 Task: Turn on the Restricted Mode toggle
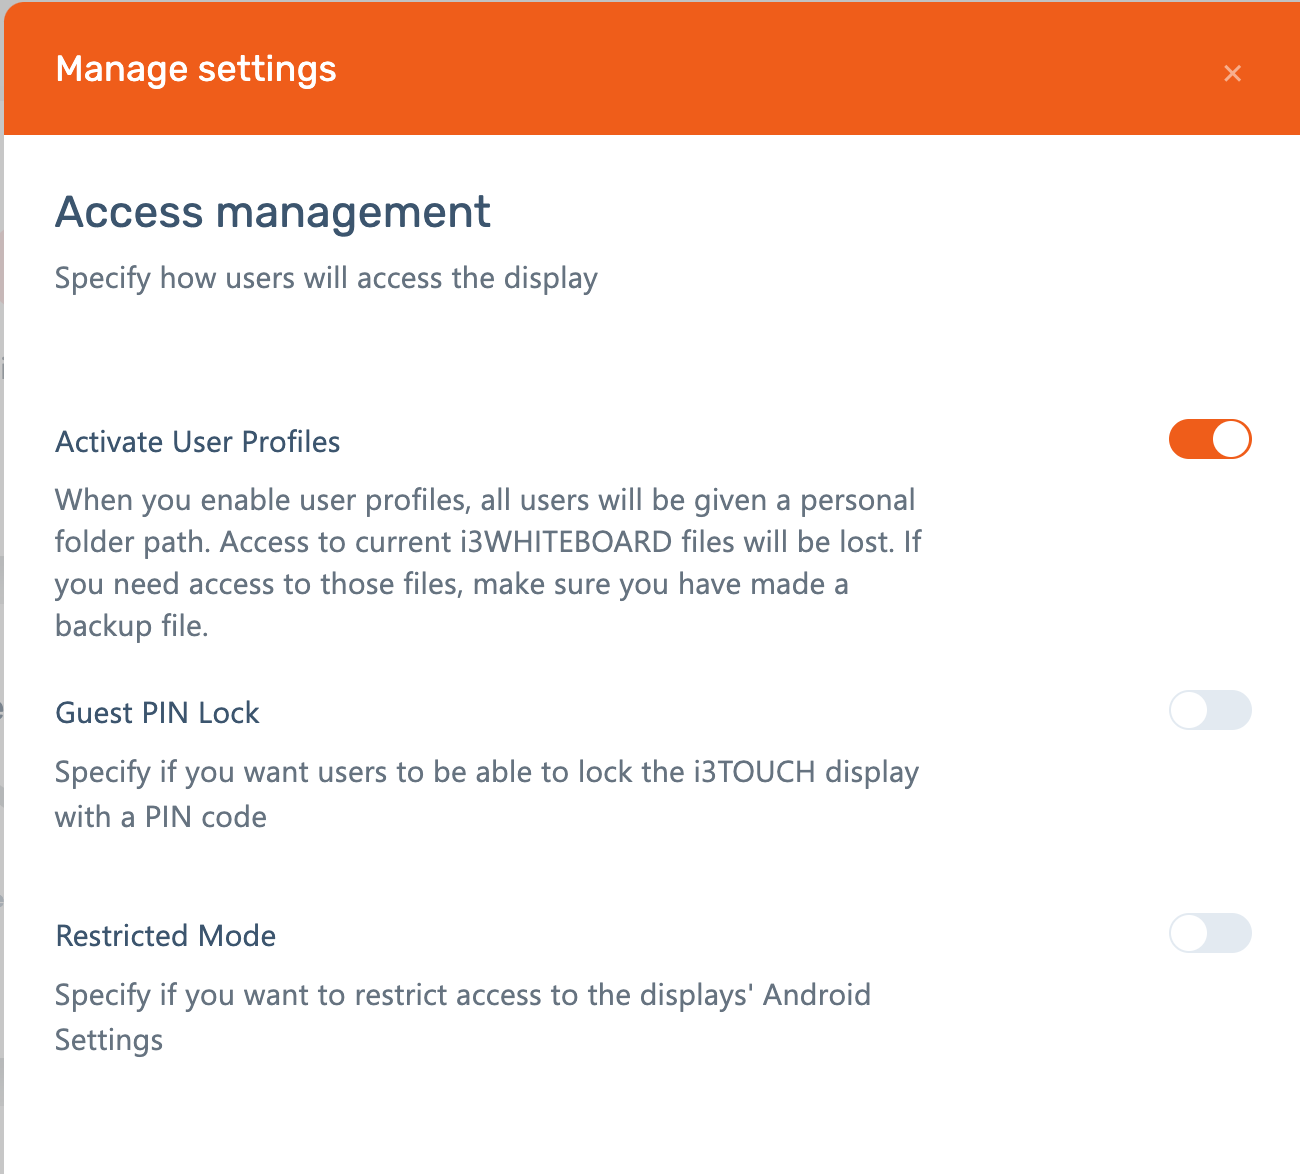coord(1210,933)
